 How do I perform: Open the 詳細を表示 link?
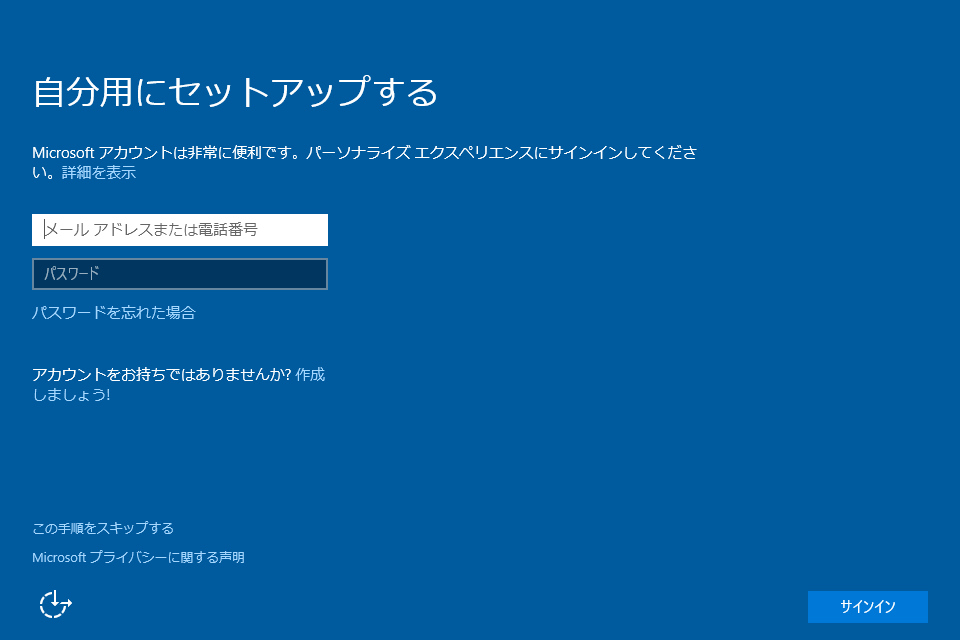coord(99,173)
